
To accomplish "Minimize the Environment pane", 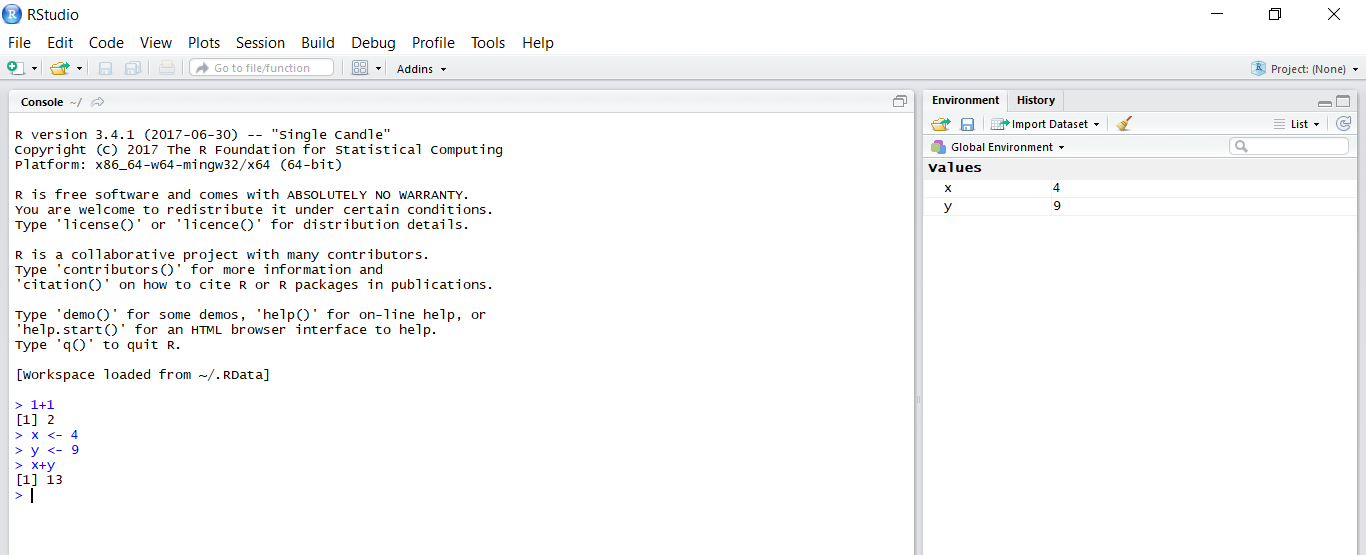I will tap(1324, 102).
